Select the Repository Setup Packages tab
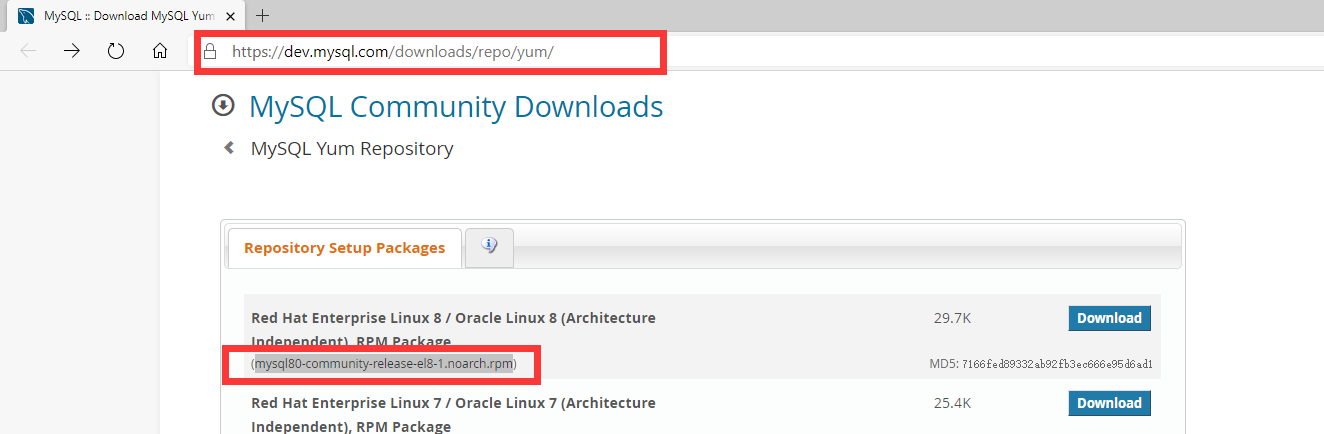Viewport: 1324px width, 434px height. [x=345, y=248]
